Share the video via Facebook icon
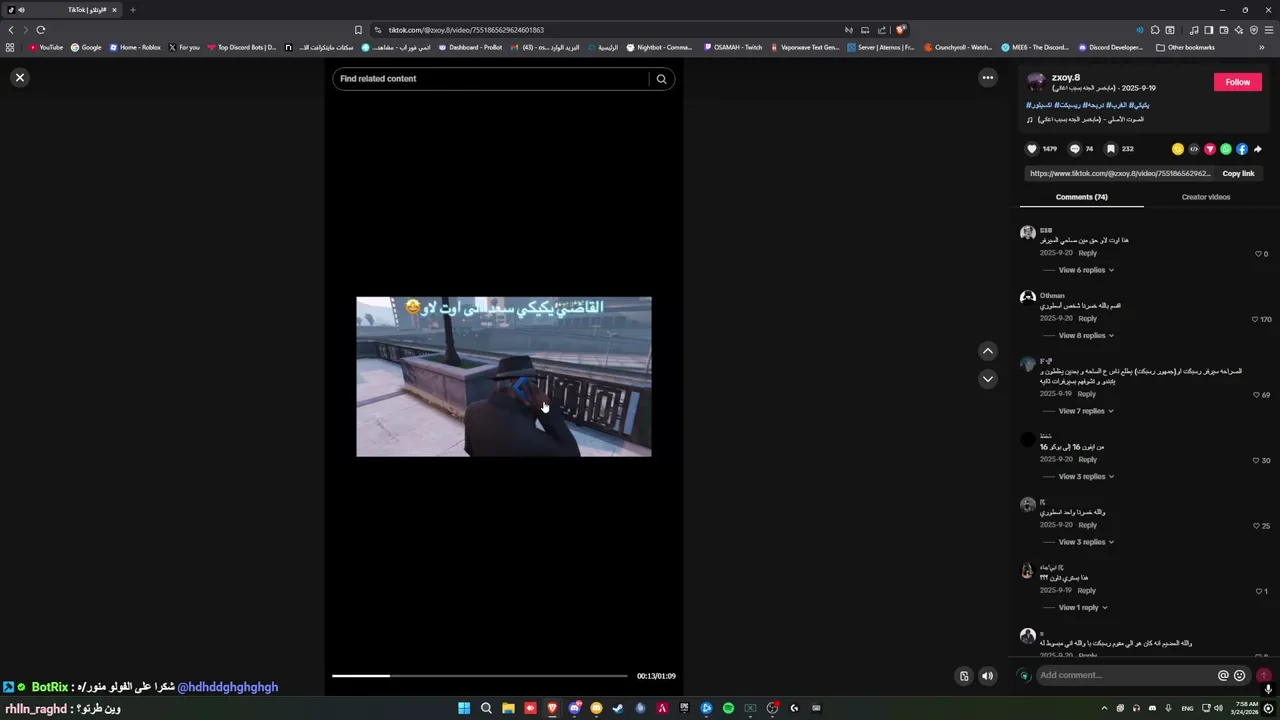 (1242, 149)
